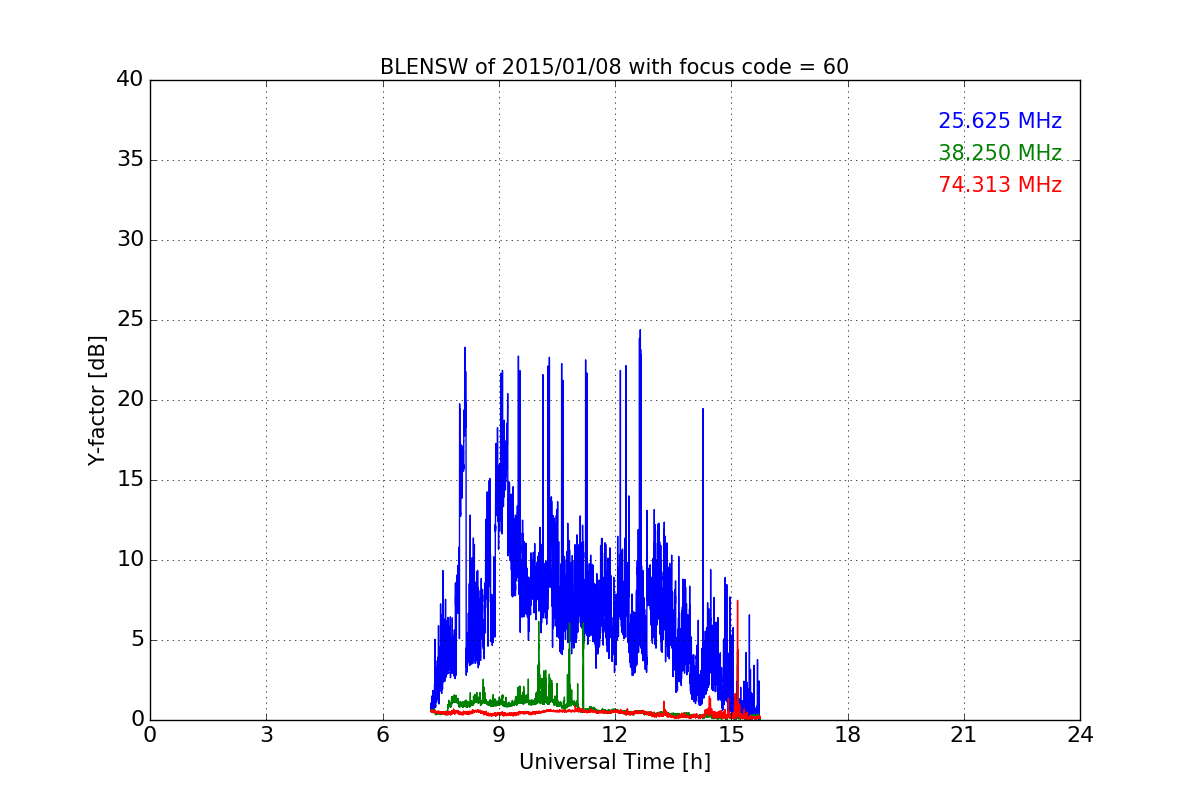
Task: Click y-axis tick label '15'
Action: pyautogui.click(x=130, y=480)
